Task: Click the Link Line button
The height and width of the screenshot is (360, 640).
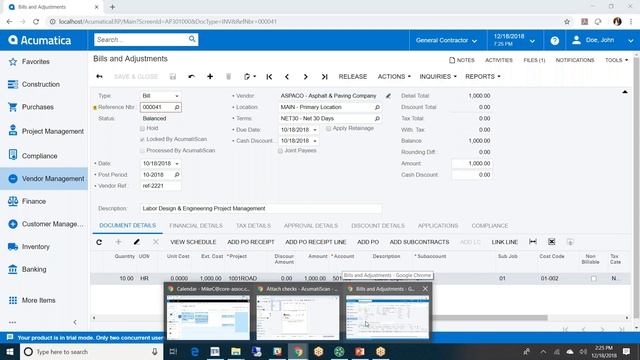Action: click(x=504, y=242)
